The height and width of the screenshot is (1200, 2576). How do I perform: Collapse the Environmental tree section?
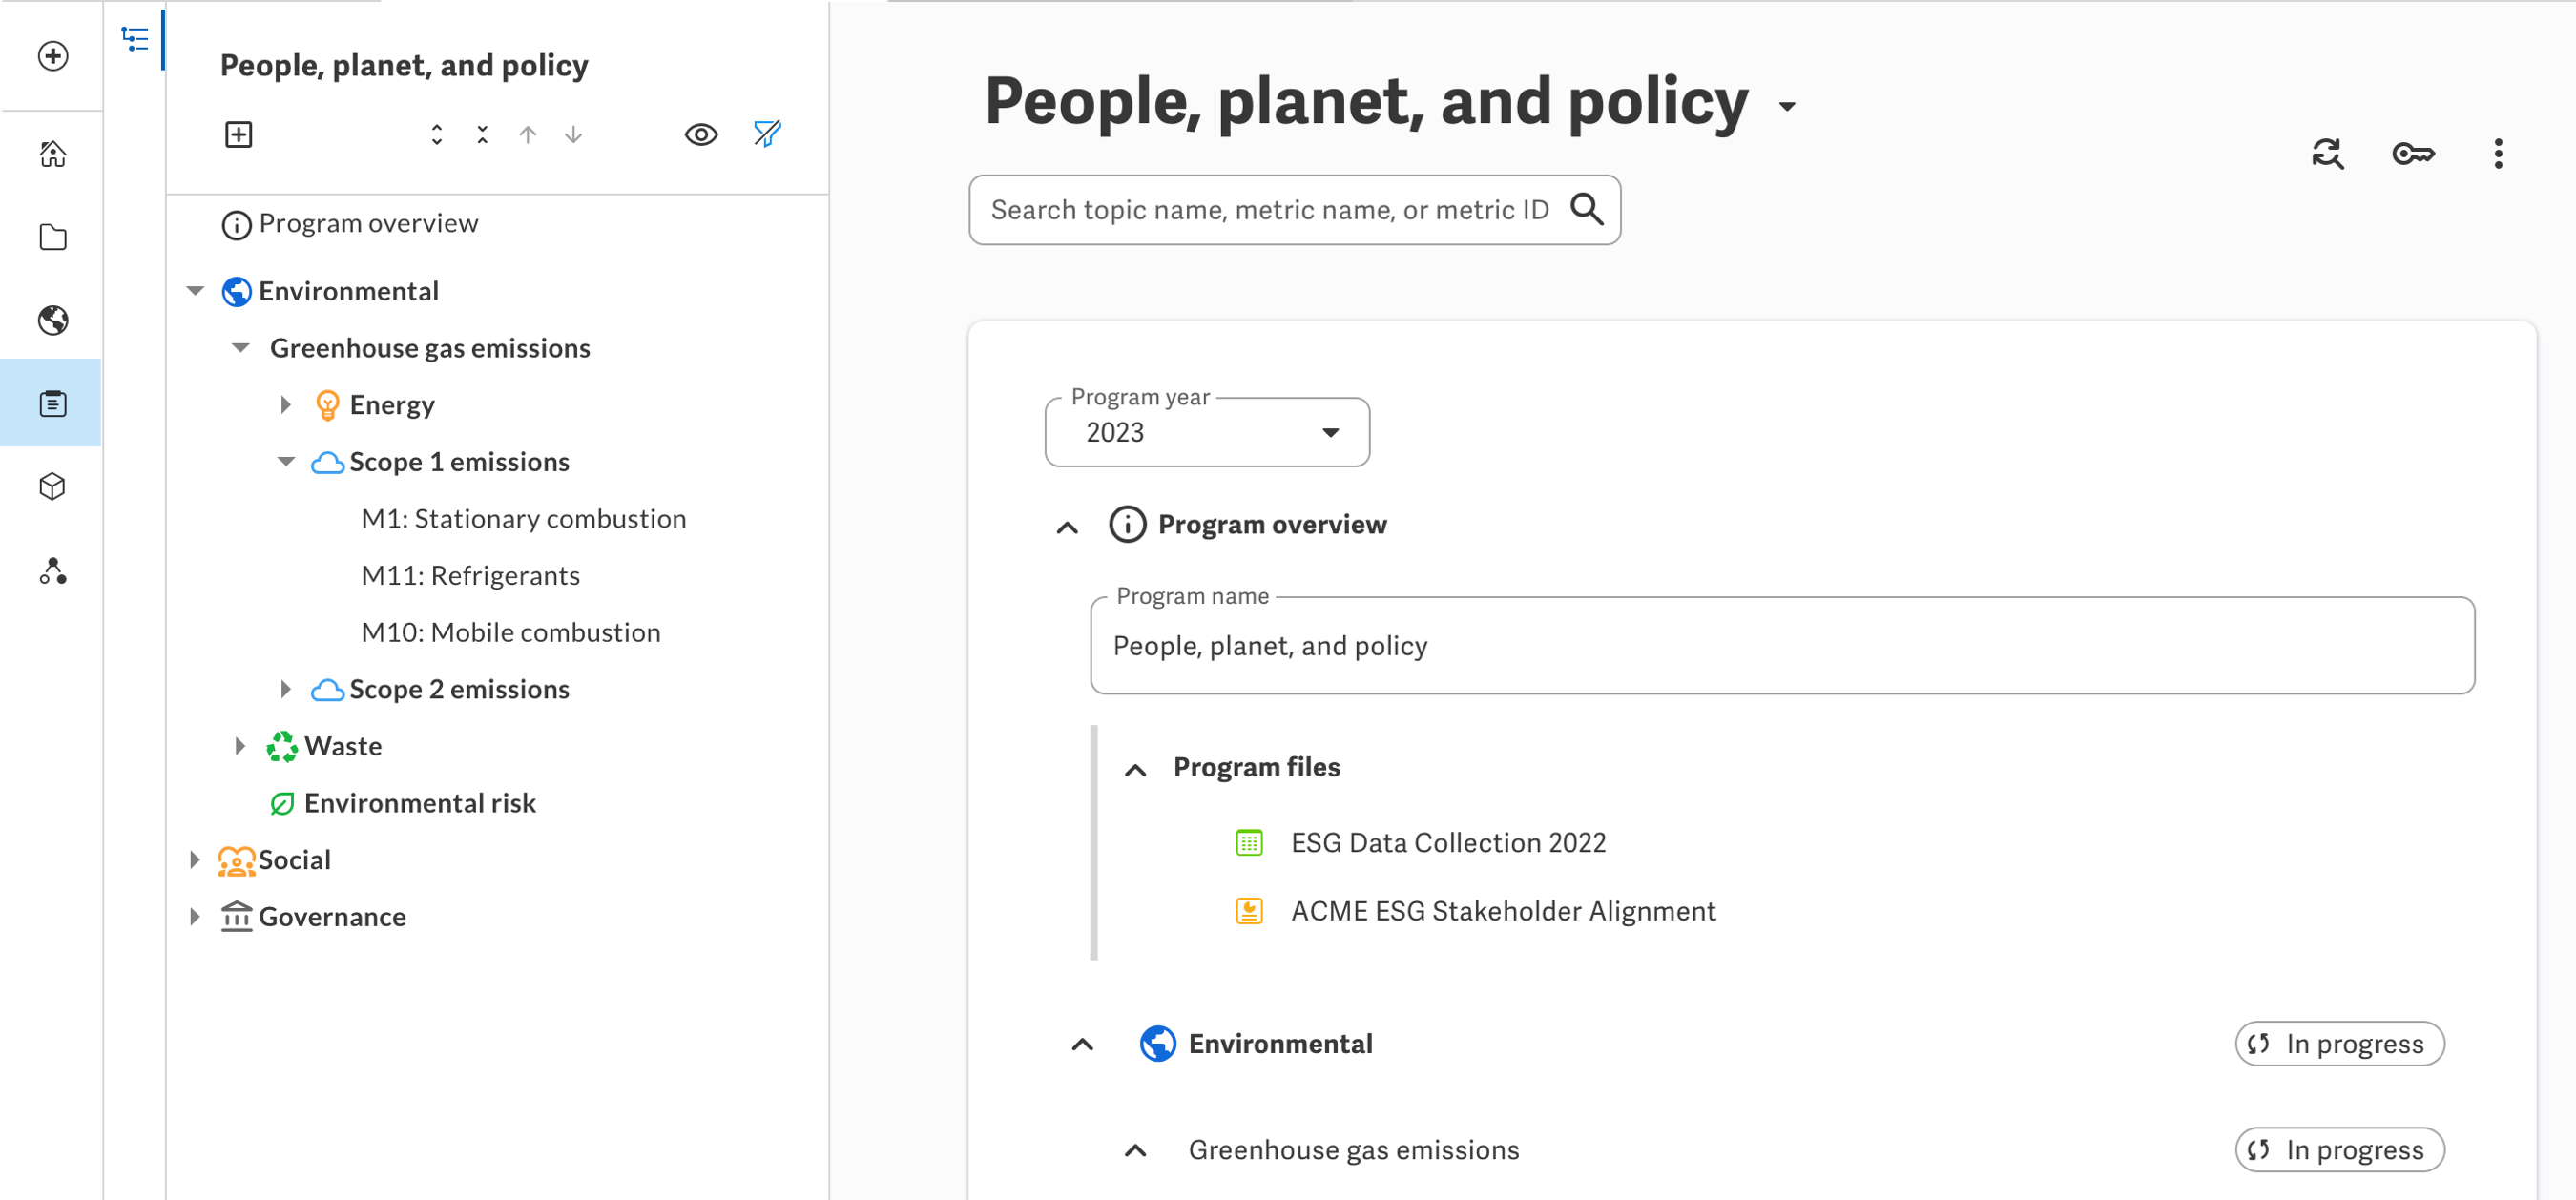coord(195,290)
